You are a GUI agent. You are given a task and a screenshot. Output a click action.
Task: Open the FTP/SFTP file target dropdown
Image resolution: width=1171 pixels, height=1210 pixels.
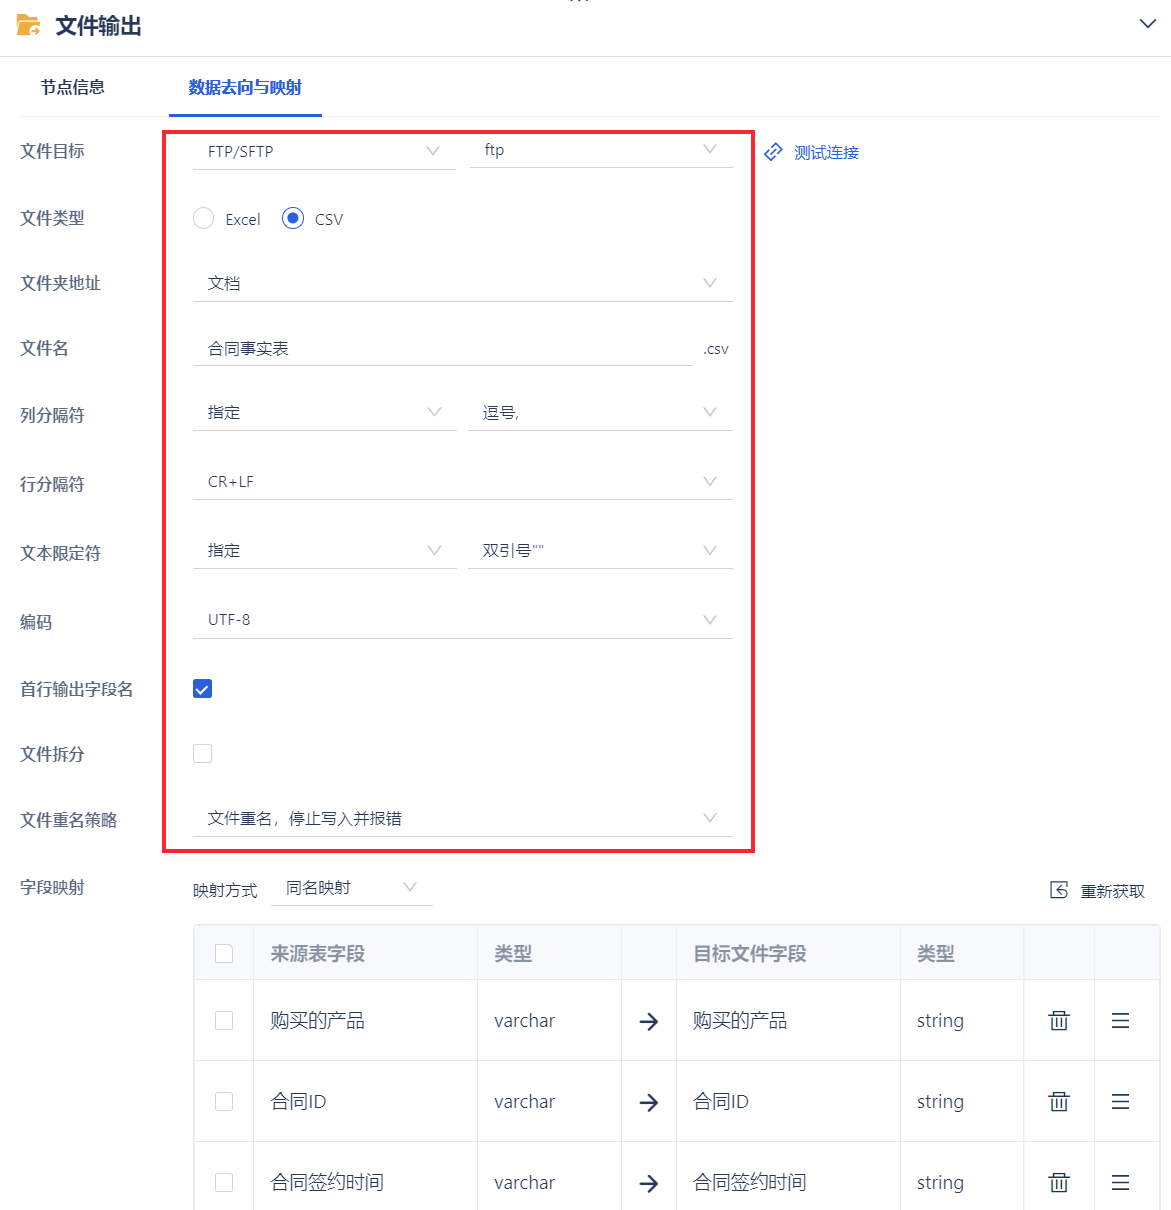pos(324,151)
